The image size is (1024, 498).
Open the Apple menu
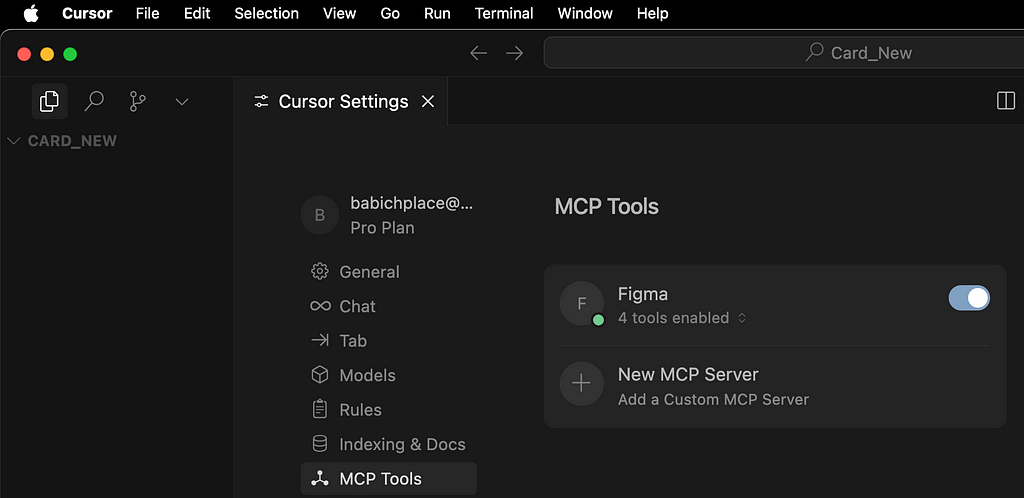31,14
